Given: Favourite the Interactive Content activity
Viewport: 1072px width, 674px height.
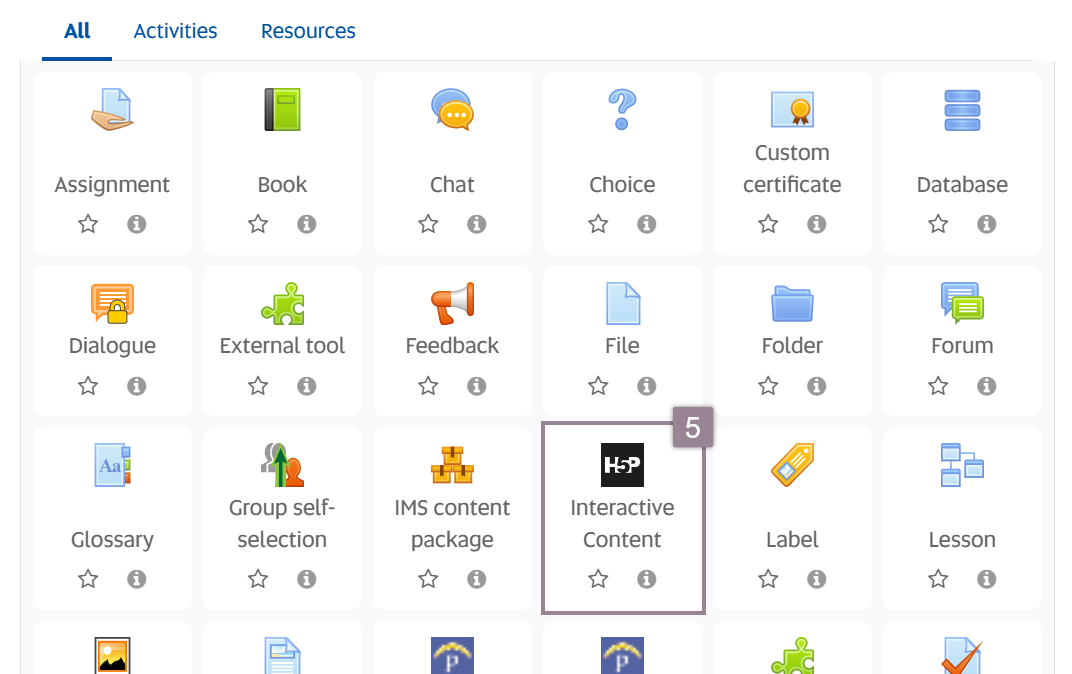Looking at the screenshot, I should 597,578.
